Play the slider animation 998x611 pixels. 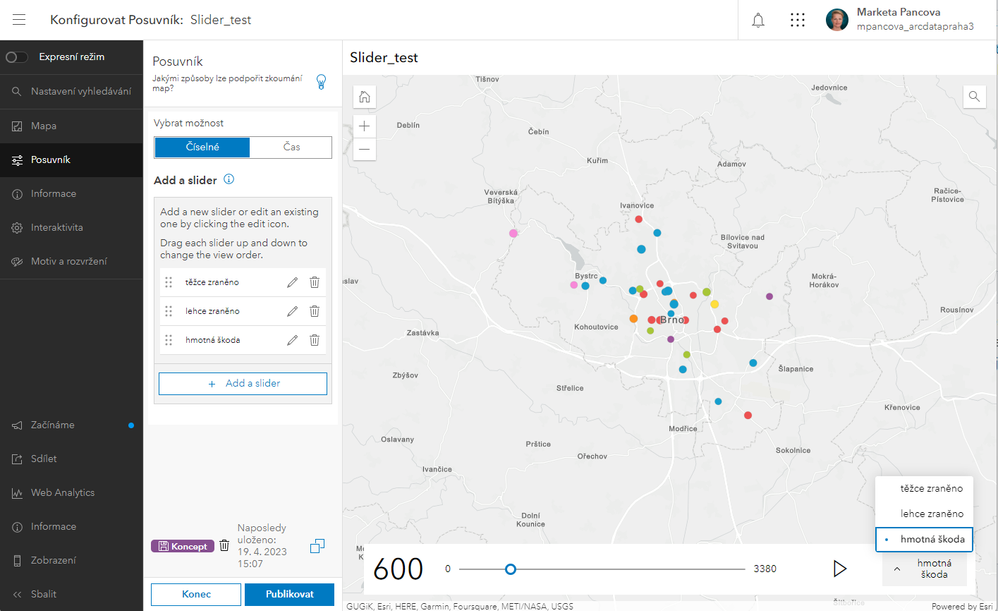click(840, 569)
